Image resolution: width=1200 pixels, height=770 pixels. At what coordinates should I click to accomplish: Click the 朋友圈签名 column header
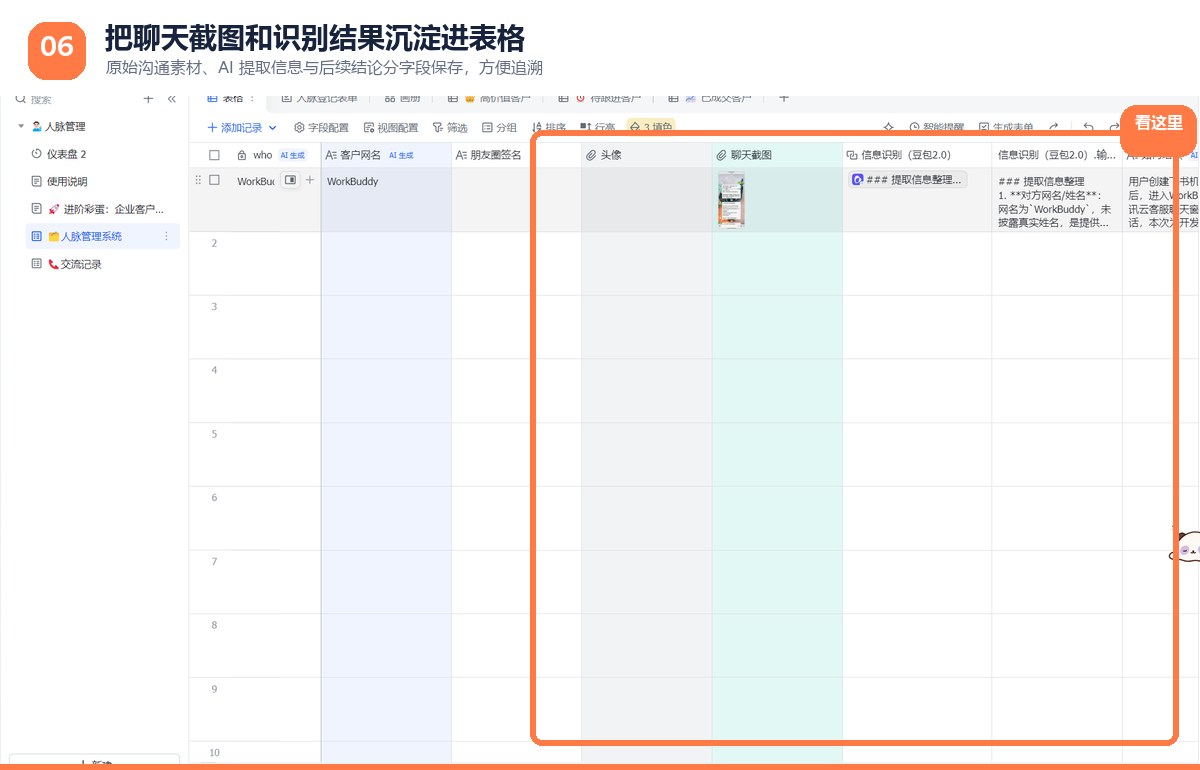(495, 155)
